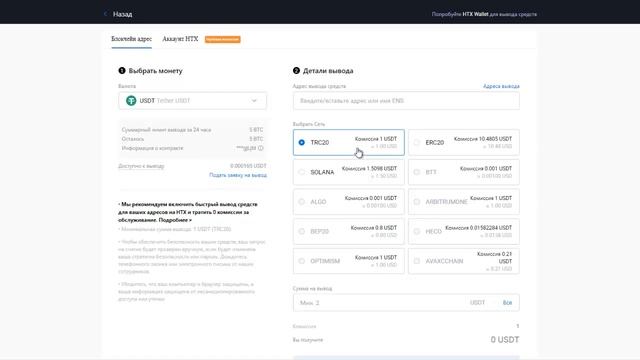Click the Детали вывода heading
The height and width of the screenshot is (360, 640).
tap(328, 71)
